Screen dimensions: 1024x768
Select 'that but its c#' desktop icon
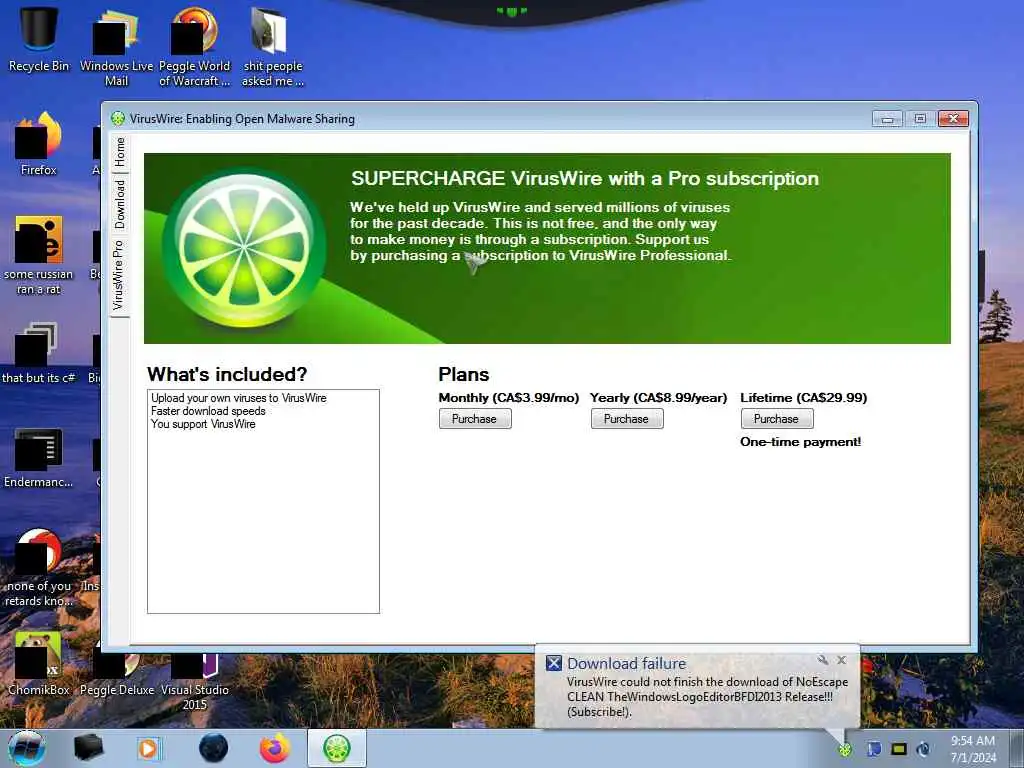pyautogui.click(x=39, y=353)
